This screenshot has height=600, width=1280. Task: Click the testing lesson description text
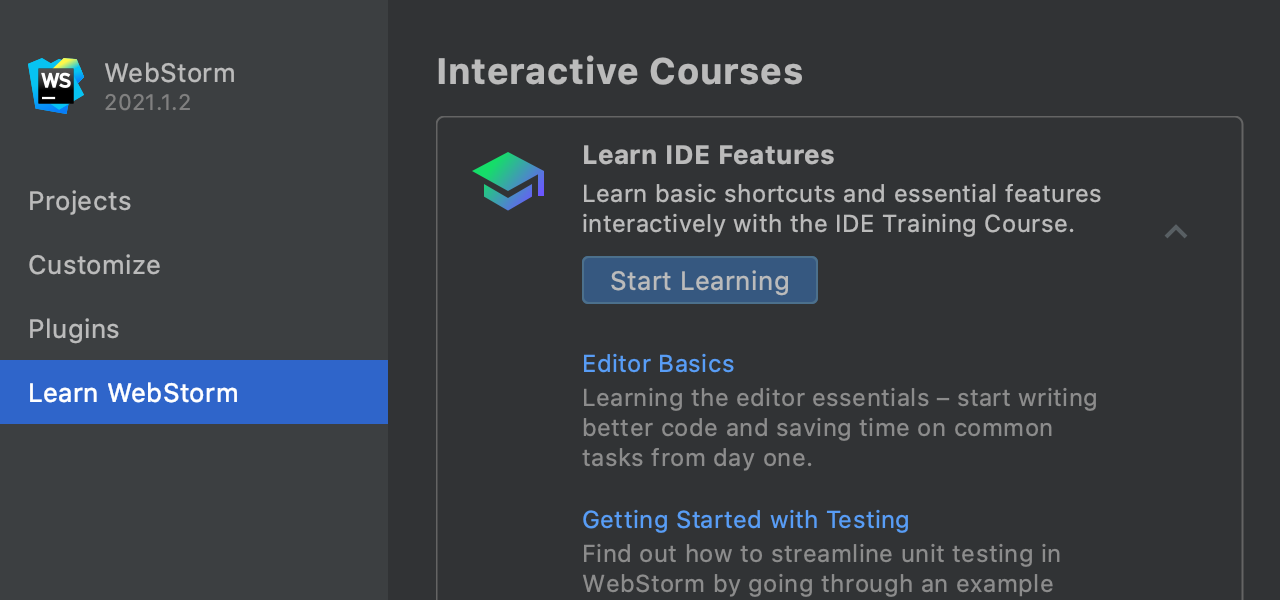point(820,568)
